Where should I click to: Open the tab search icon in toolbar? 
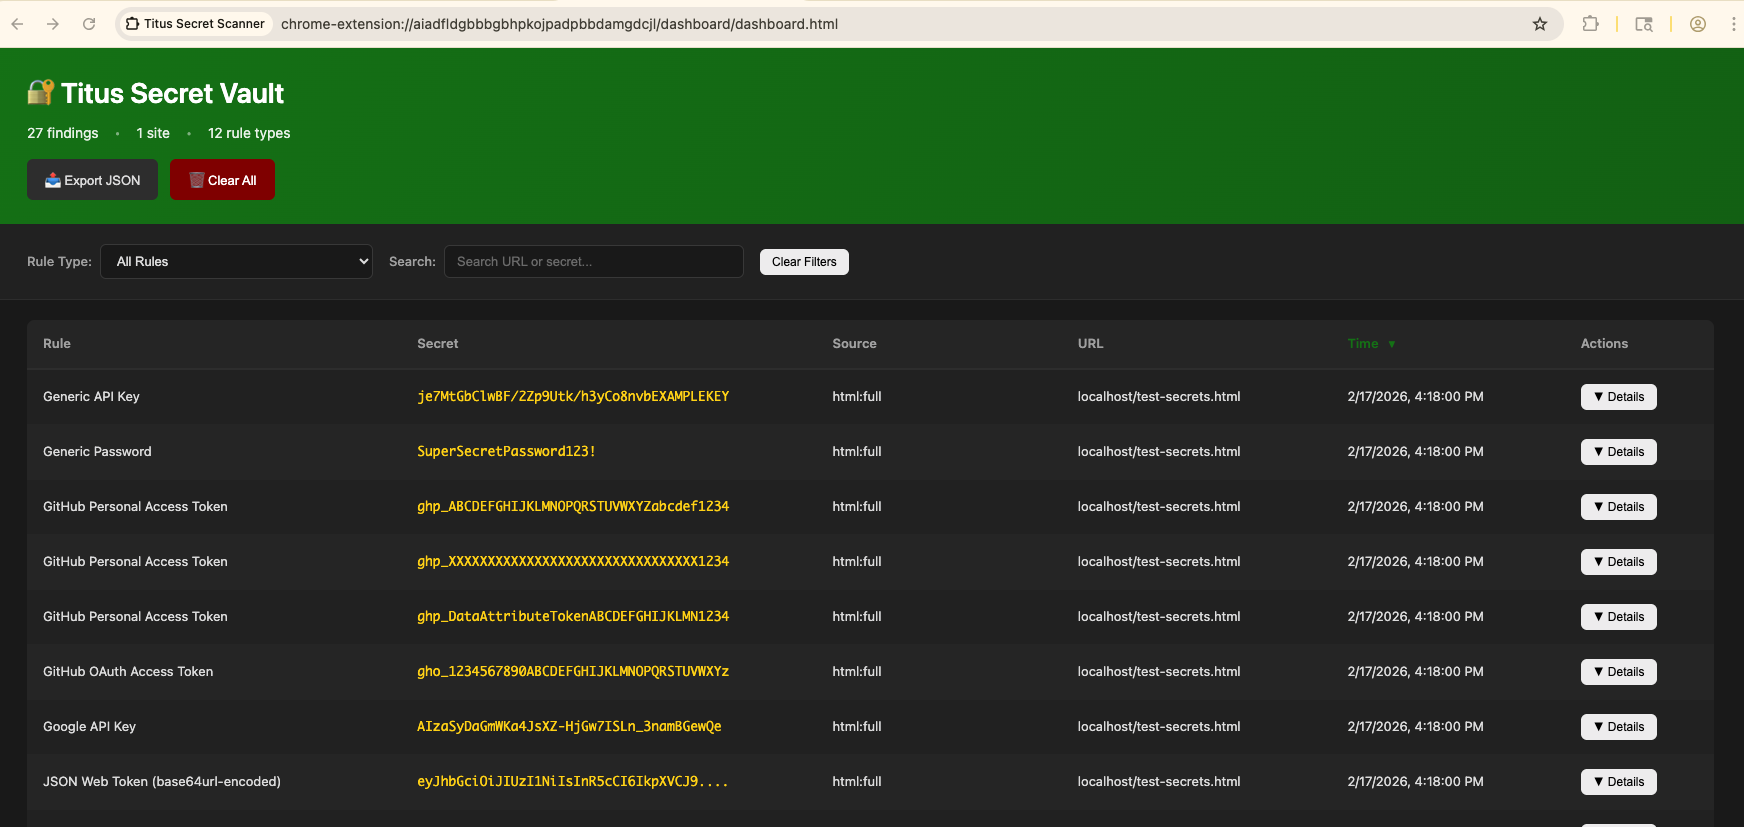click(x=1644, y=24)
